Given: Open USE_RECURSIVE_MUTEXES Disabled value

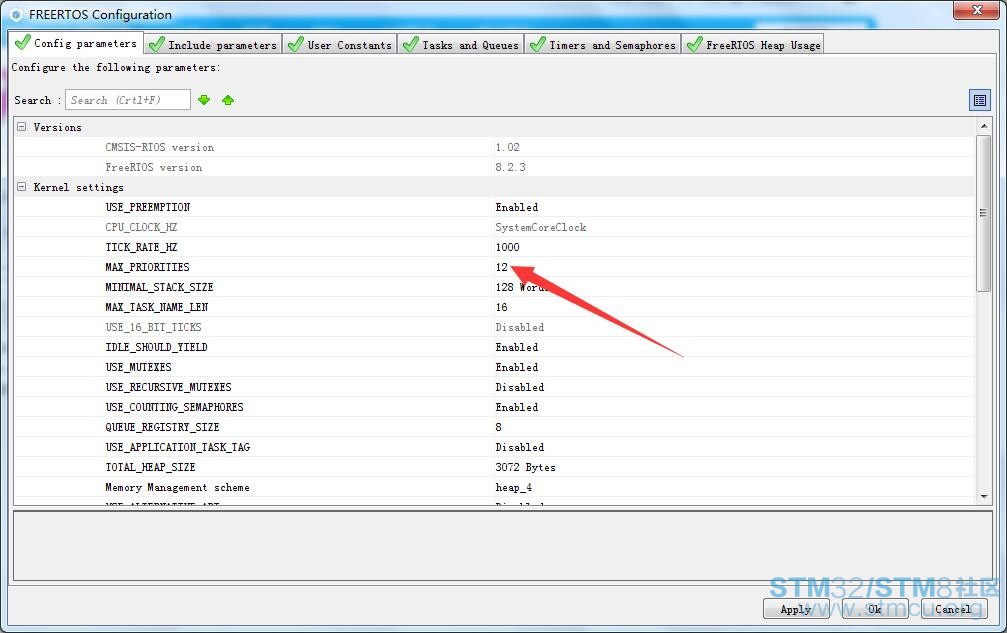Looking at the screenshot, I should 520,386.
